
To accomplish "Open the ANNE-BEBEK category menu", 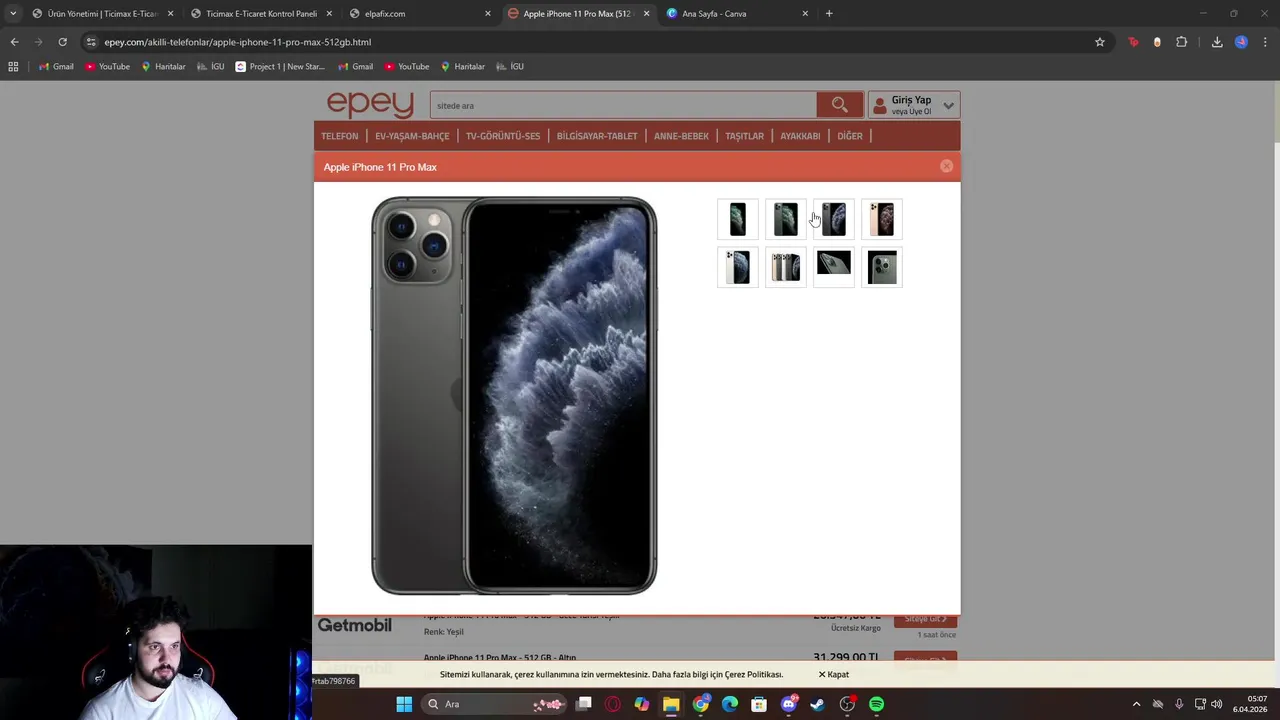I will coord(681,136).
